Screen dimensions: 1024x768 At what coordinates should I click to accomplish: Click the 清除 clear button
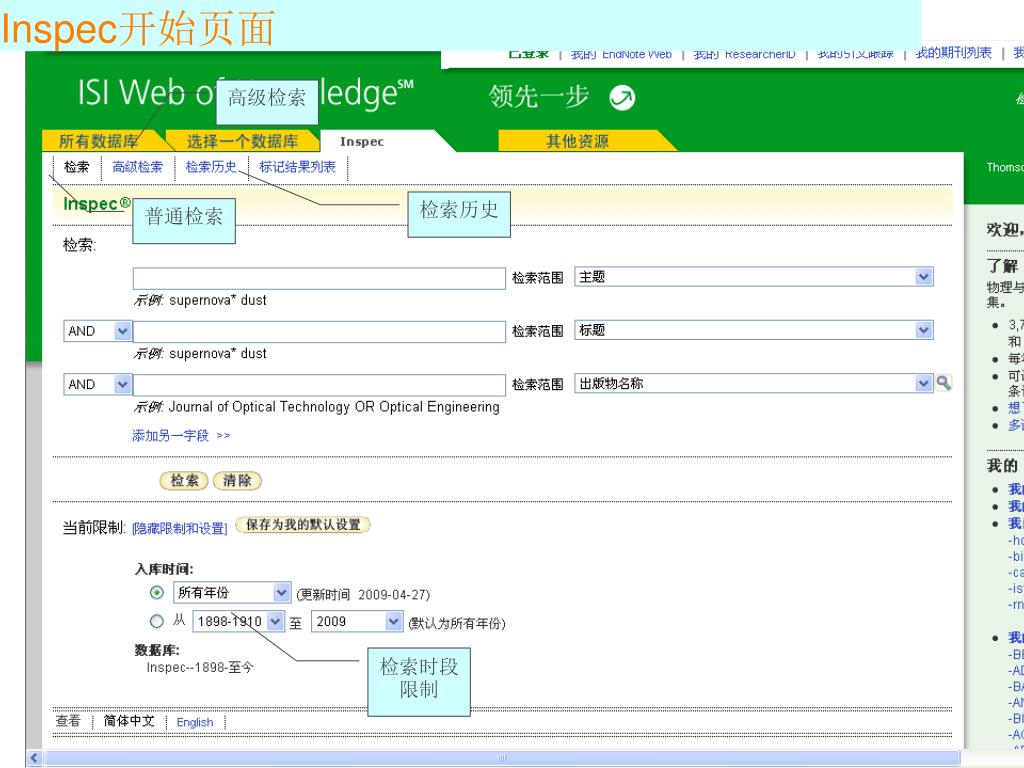[237, 481]
